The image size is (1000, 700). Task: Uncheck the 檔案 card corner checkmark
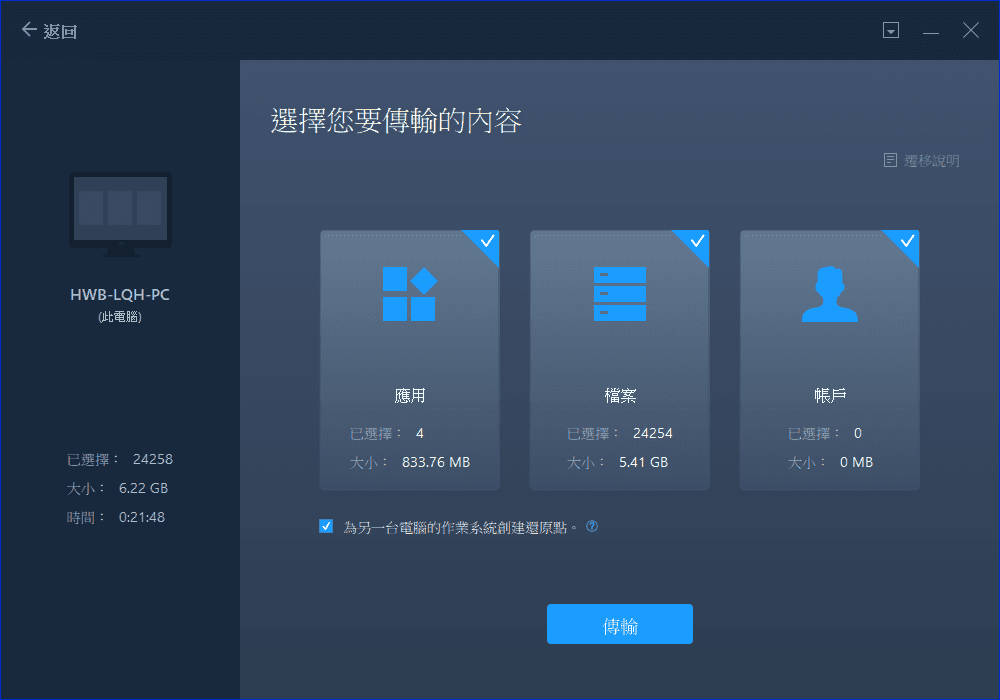pyautogui.click(x=697, y=242)
